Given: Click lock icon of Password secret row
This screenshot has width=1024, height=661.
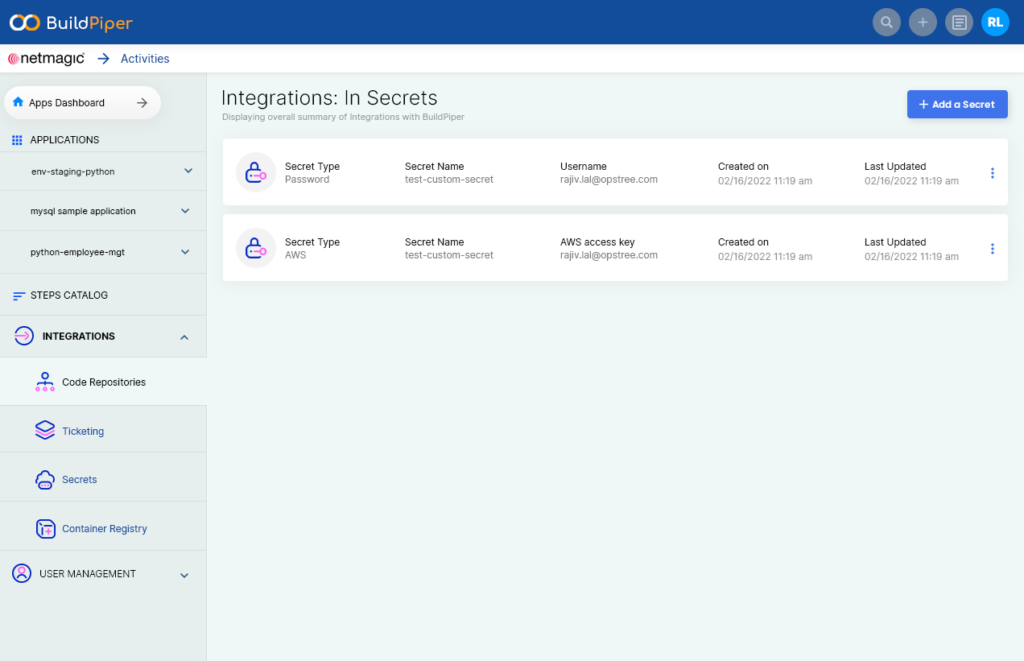Looking at the screenshot, I should (x=255, y=173).
